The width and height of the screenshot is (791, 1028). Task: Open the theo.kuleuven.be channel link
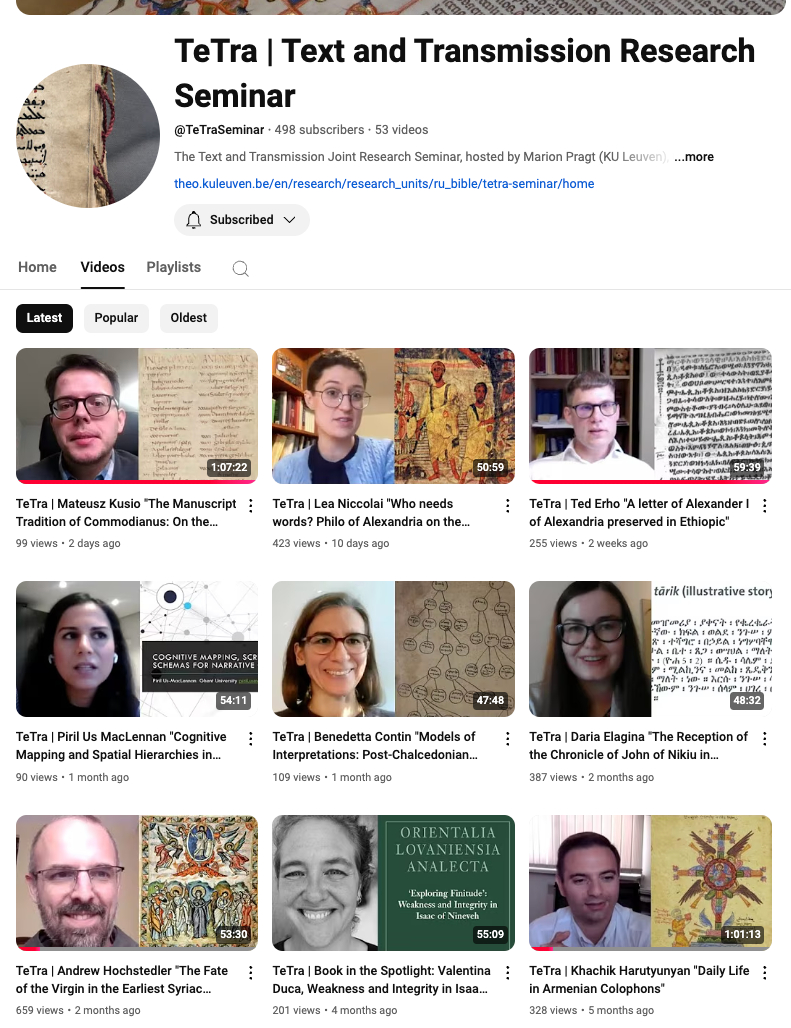384,184
